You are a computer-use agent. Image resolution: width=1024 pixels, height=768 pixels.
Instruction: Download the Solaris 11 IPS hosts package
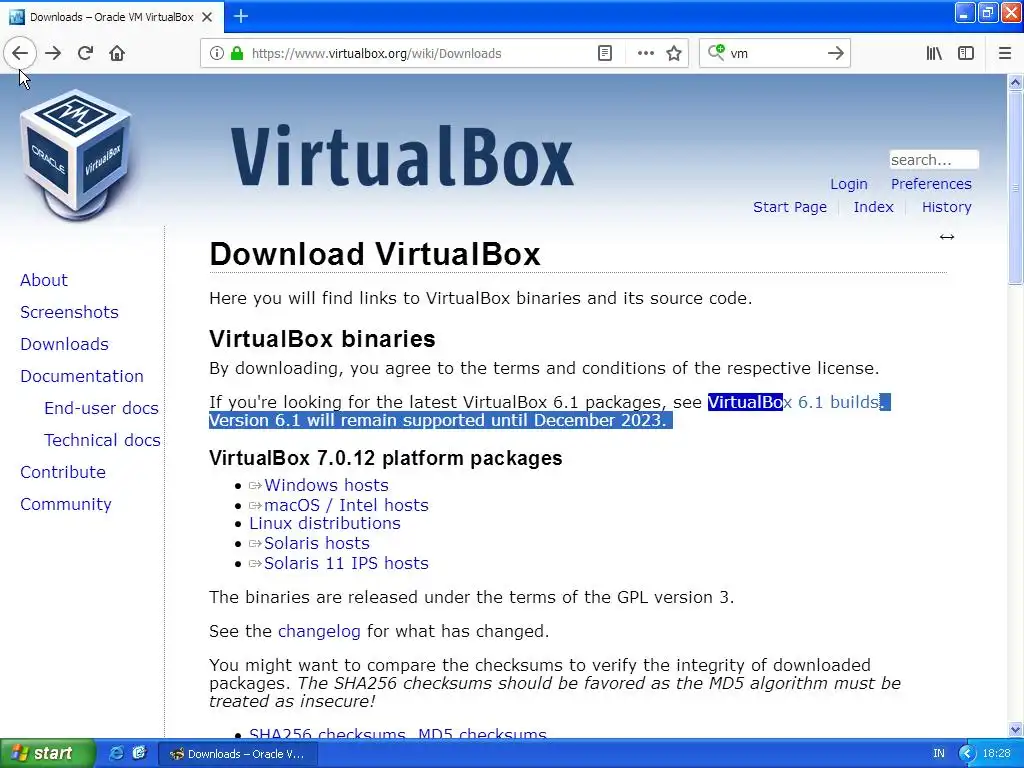[346, 564]
